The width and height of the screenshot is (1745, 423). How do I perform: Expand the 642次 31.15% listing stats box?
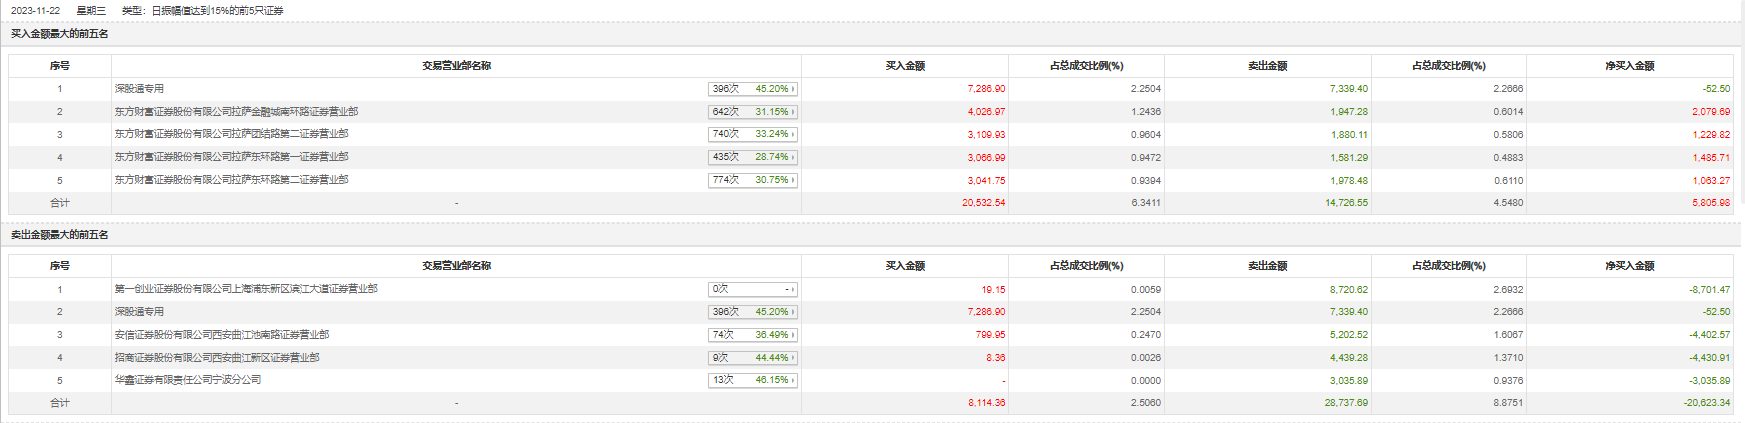point(752,112)
